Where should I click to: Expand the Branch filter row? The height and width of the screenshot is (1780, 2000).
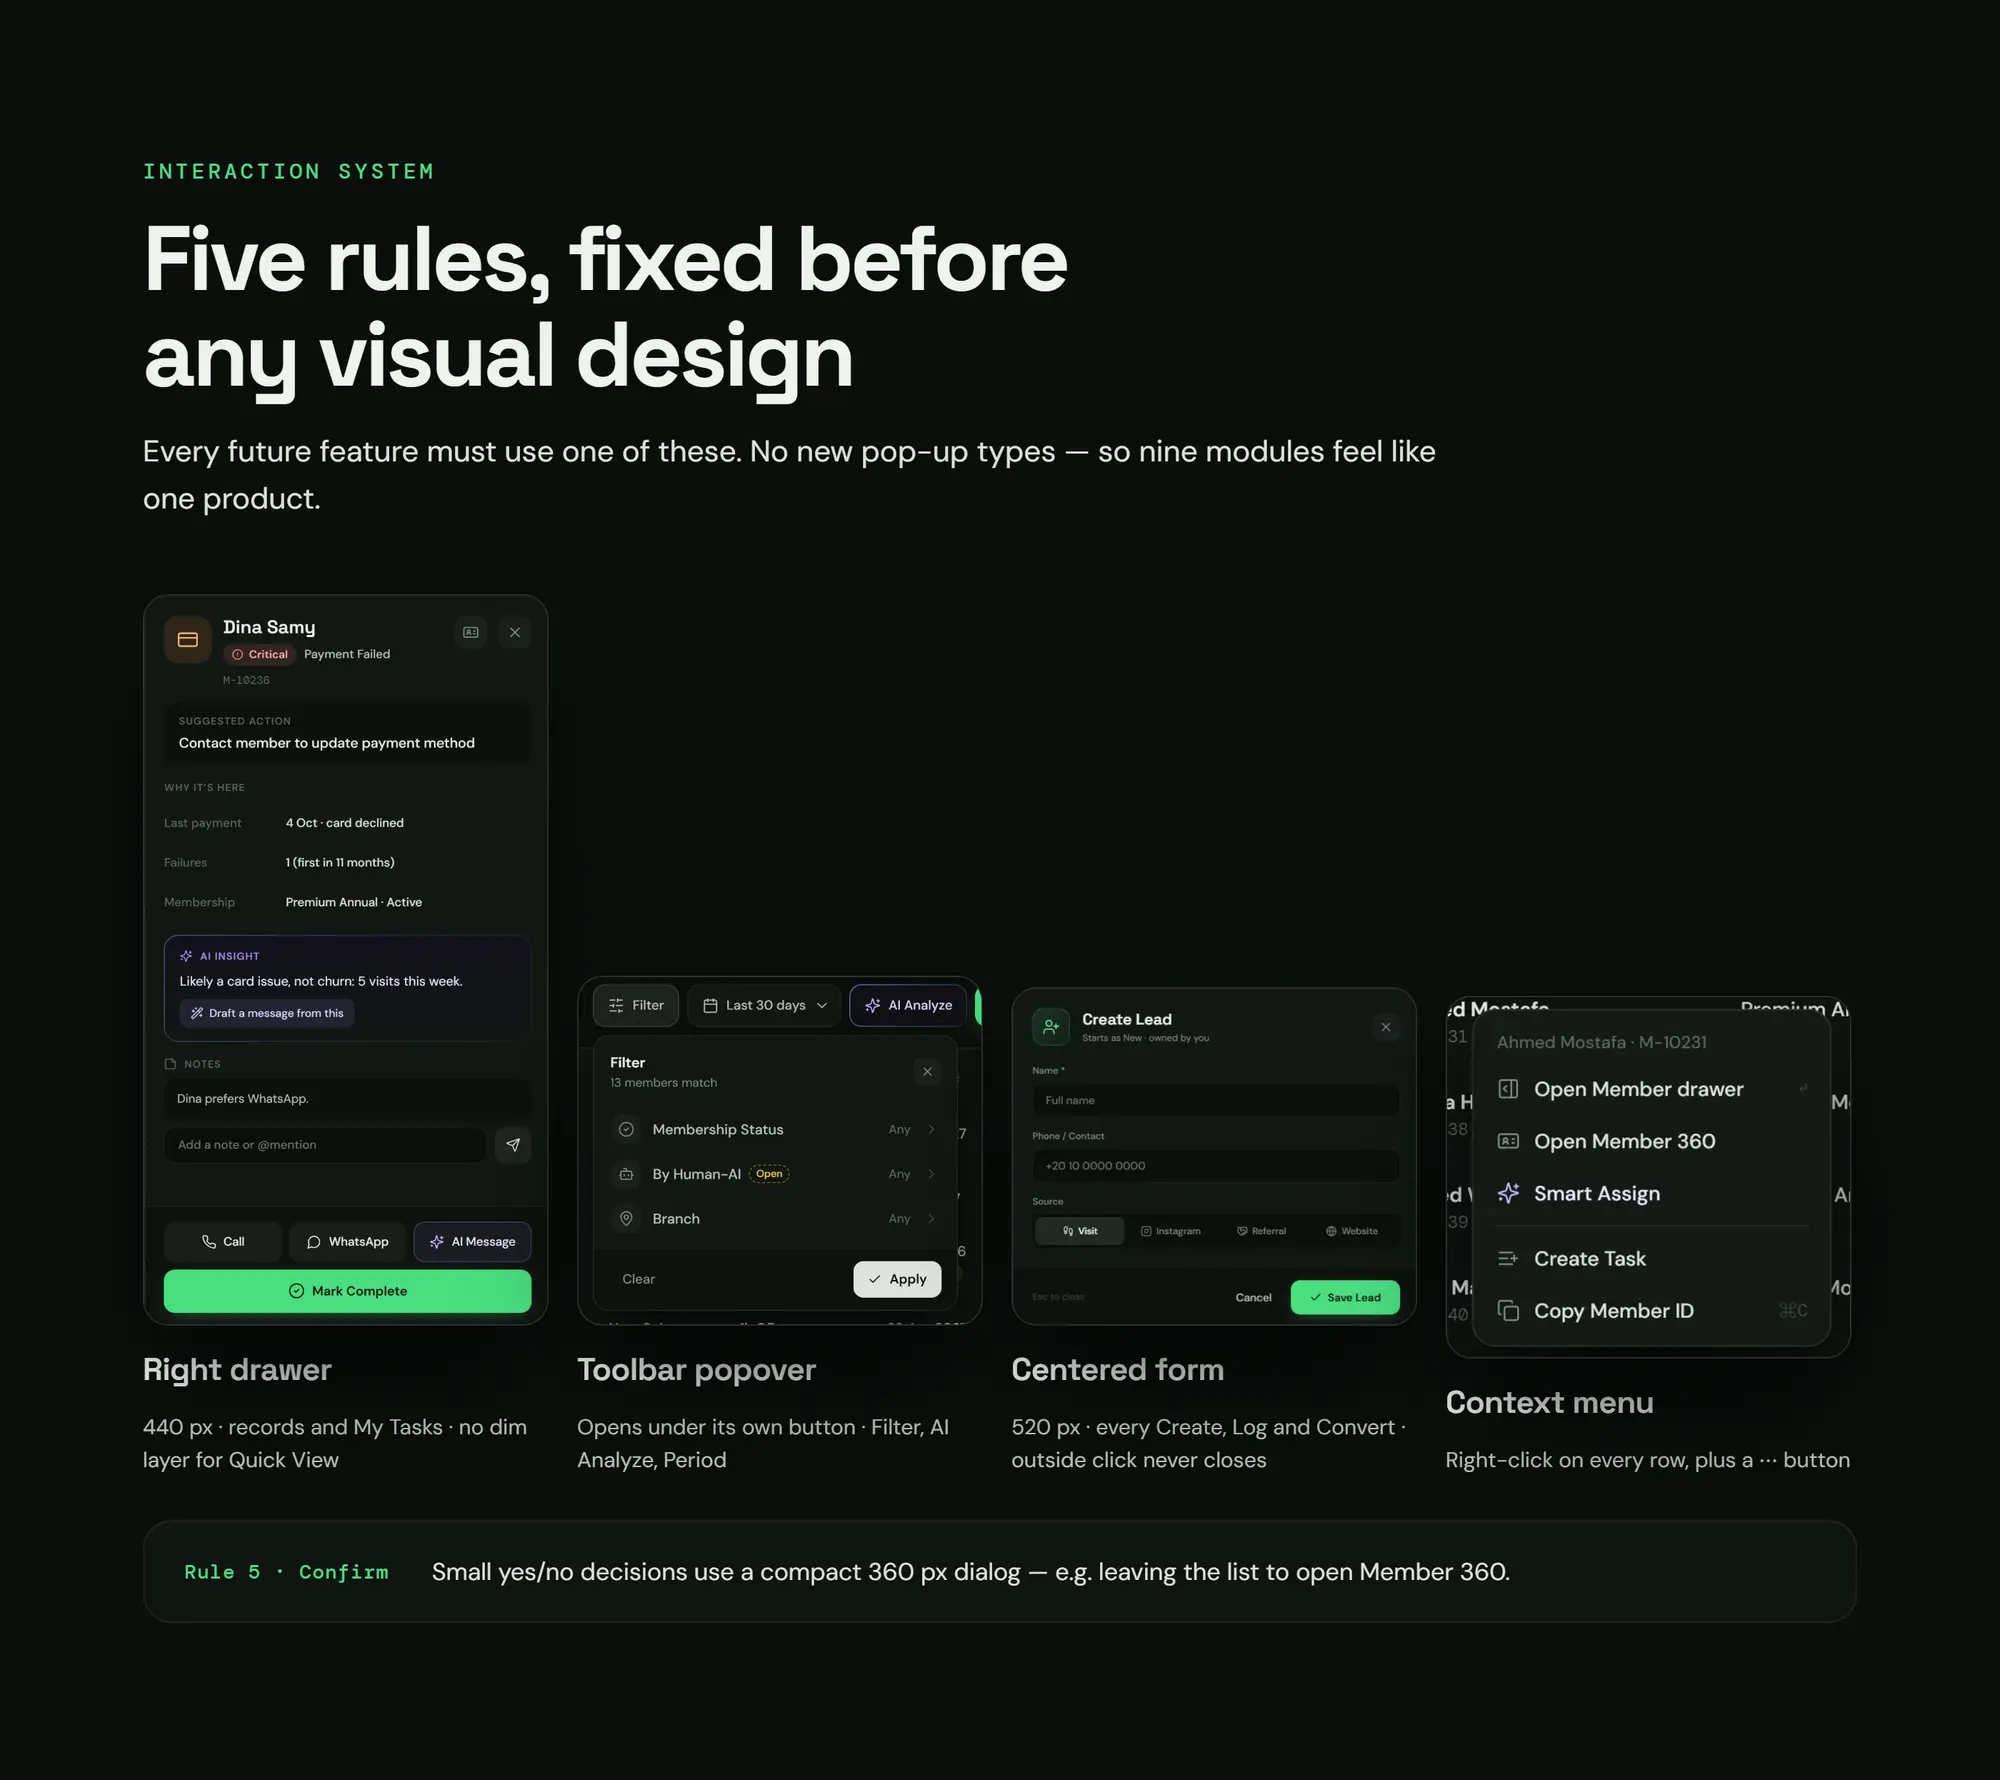(774, 1219)
